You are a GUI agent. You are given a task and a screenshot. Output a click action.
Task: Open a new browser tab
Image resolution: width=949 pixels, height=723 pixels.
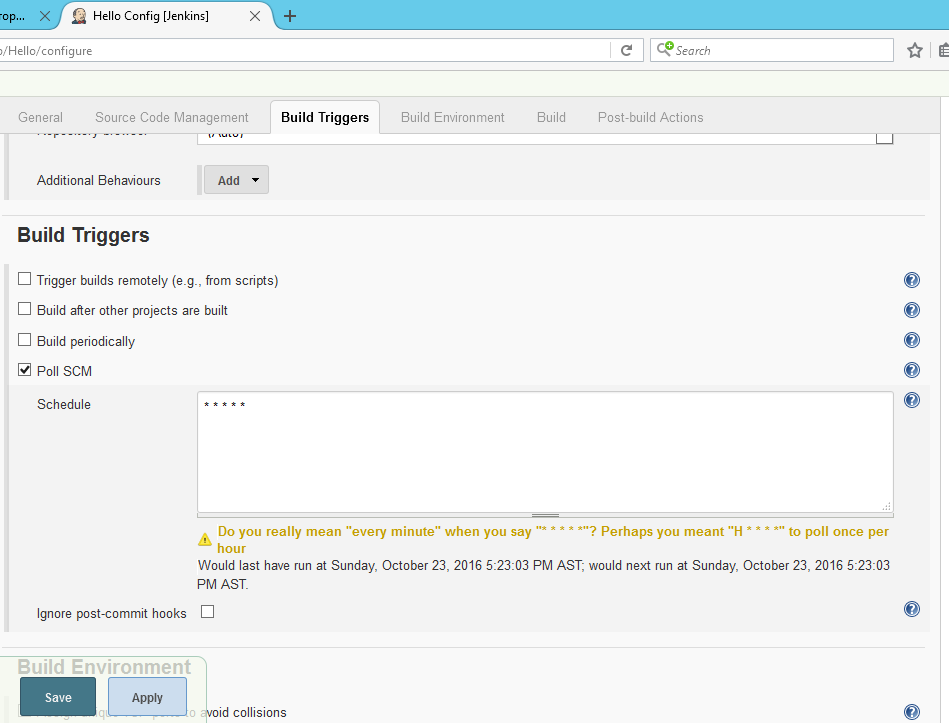pyautogui.click(x=290, y=16)
